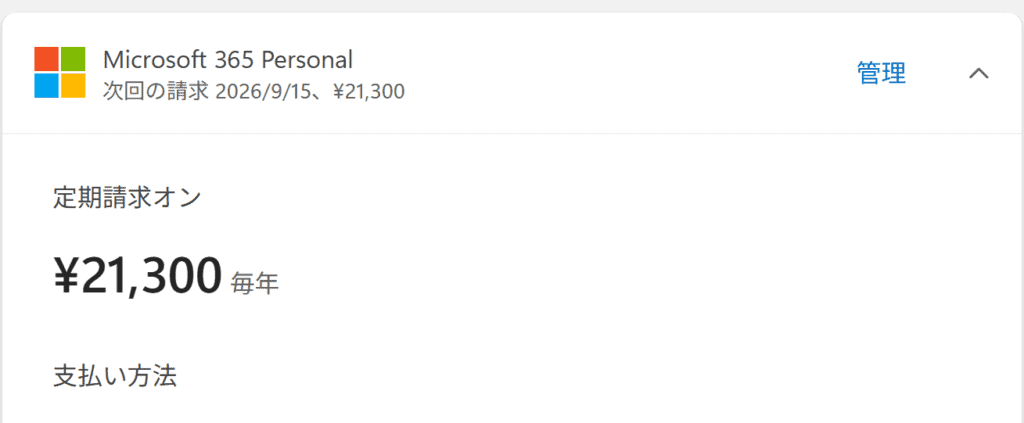Click the divider line below the header
The image size is (1024, 423).
512,133
